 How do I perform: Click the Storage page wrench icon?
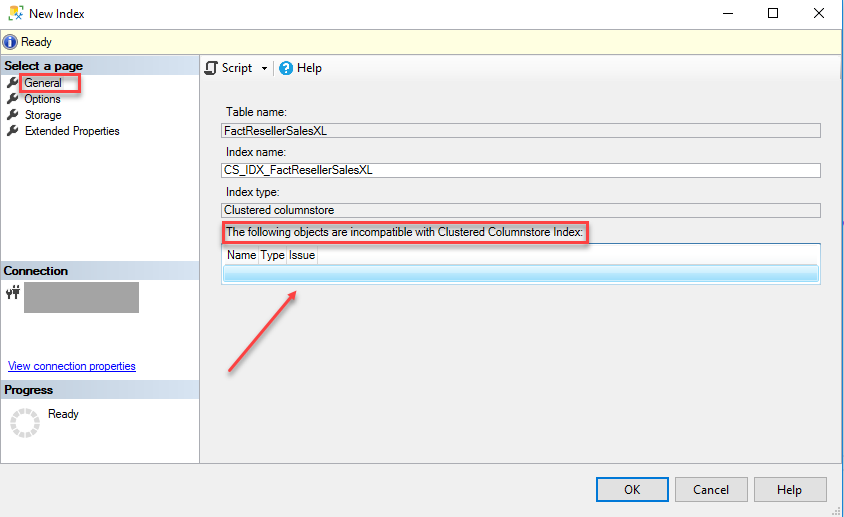(x=12, y=115)
